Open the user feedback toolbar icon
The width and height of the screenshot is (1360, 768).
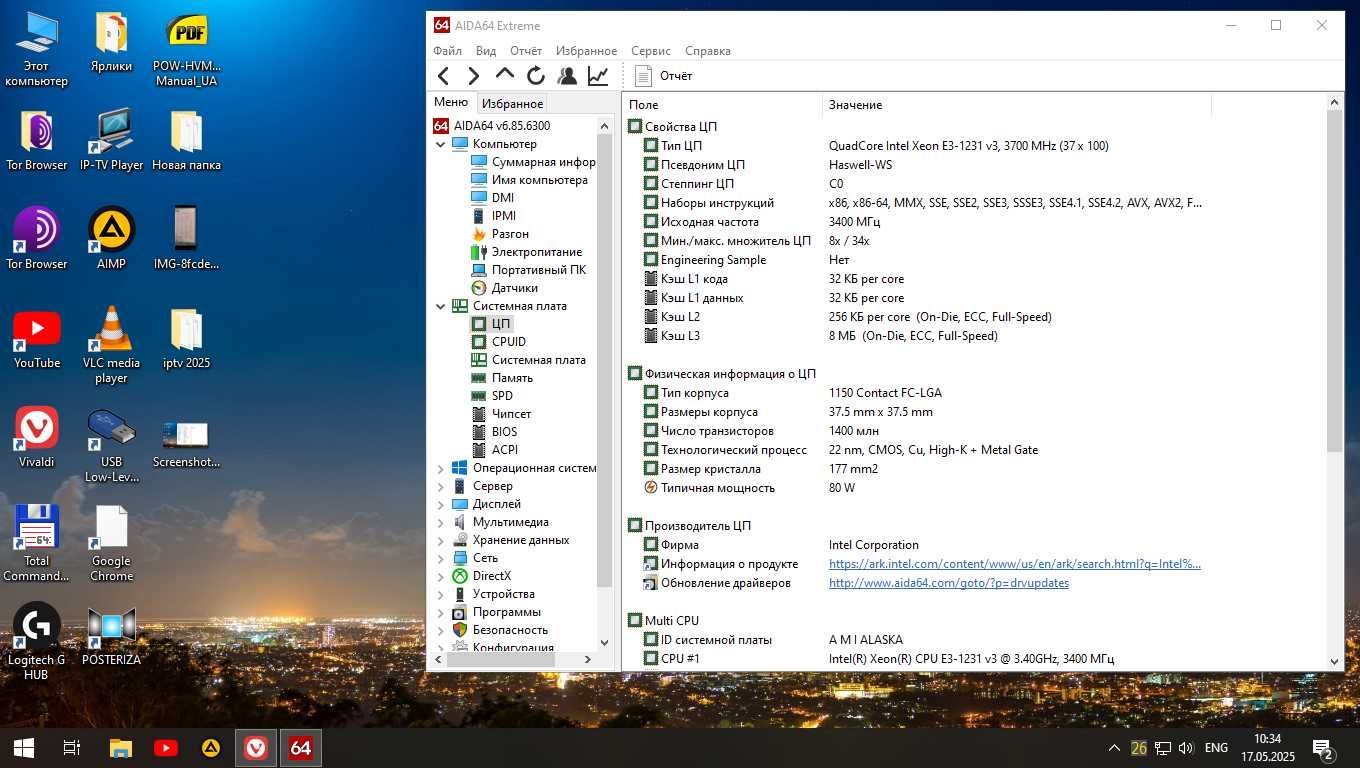click(x=567, y=76)
